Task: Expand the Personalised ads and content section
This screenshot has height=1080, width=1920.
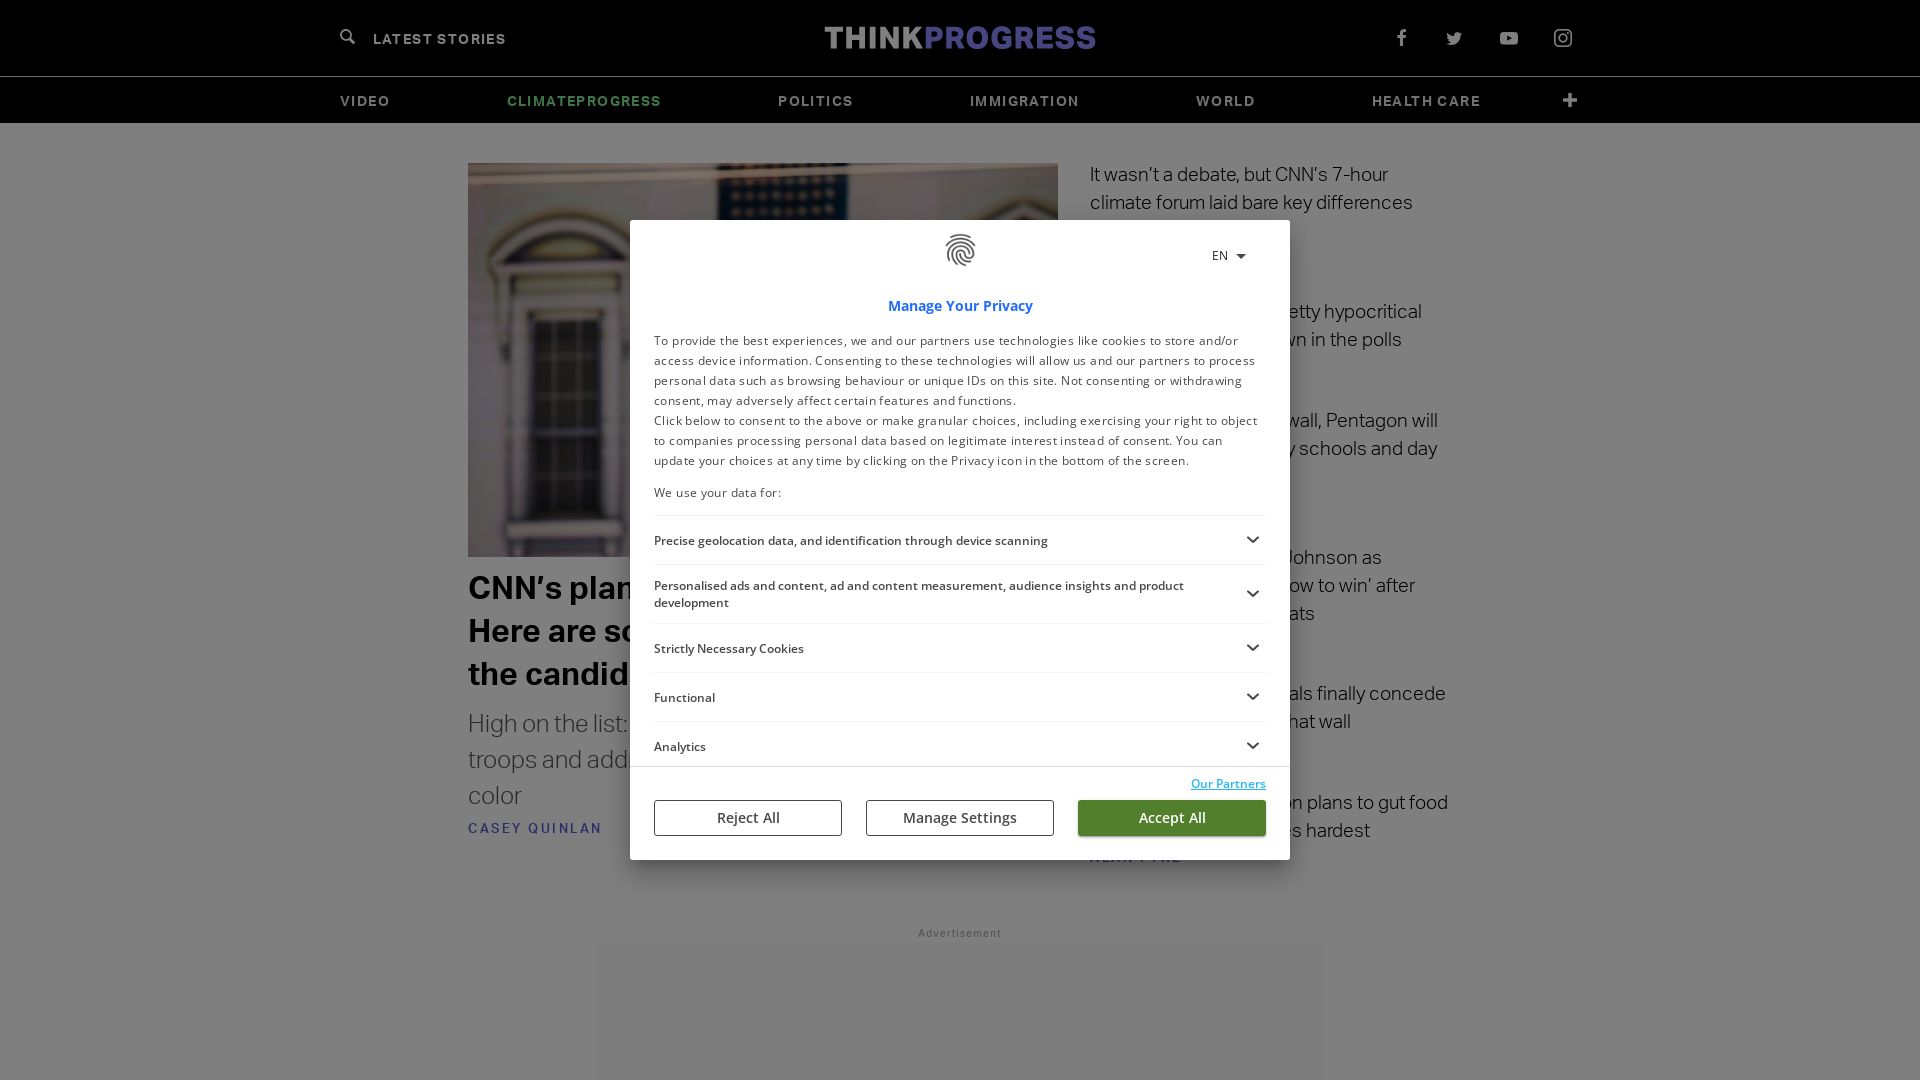Action: (x=1253, y=593)
